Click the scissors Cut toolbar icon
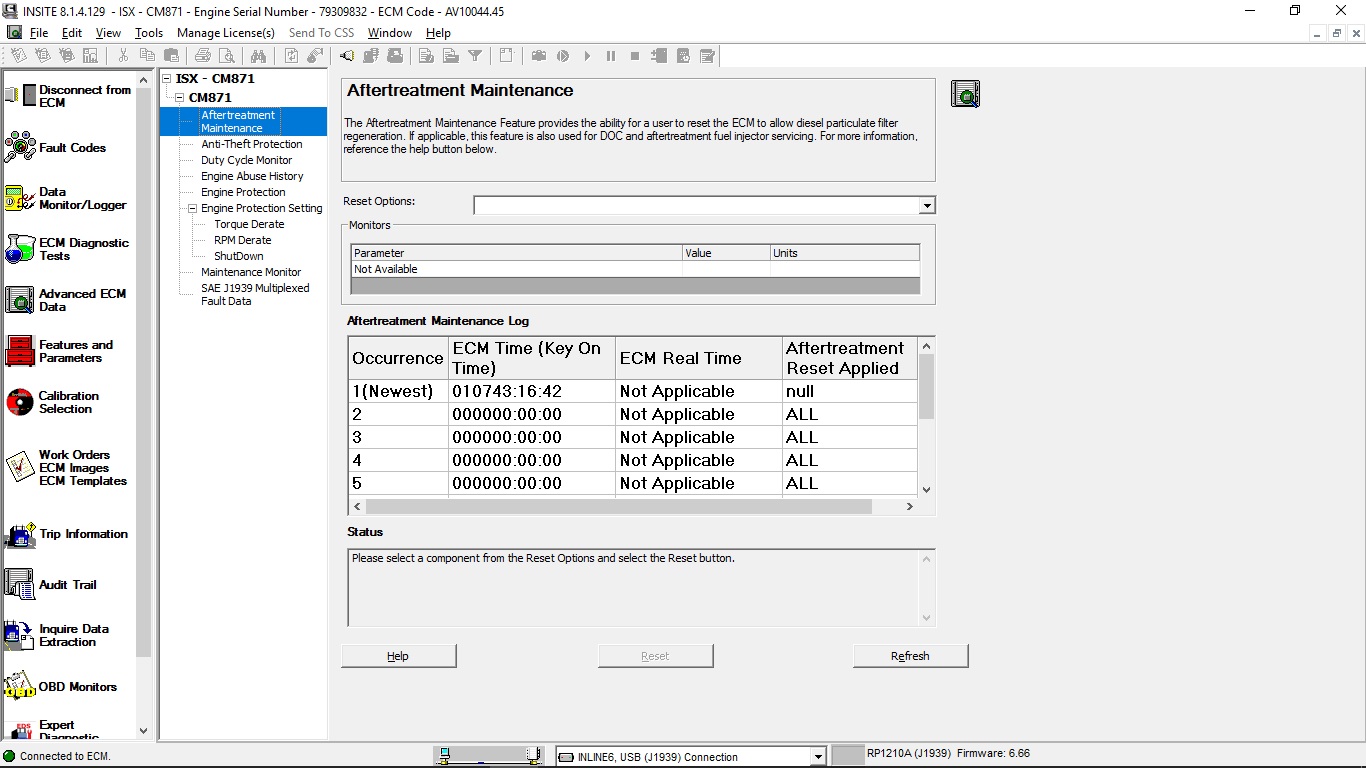Image resolution: width=1366 pixels, height=768 pixels. 122,56
